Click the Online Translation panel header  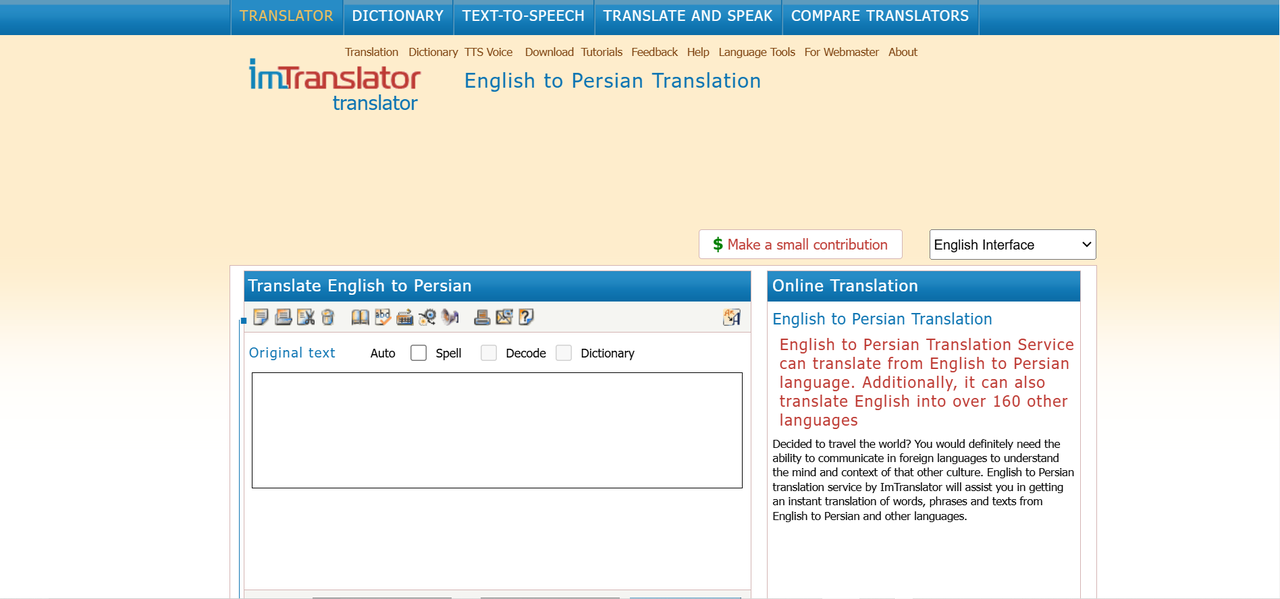tap(924, 286)
